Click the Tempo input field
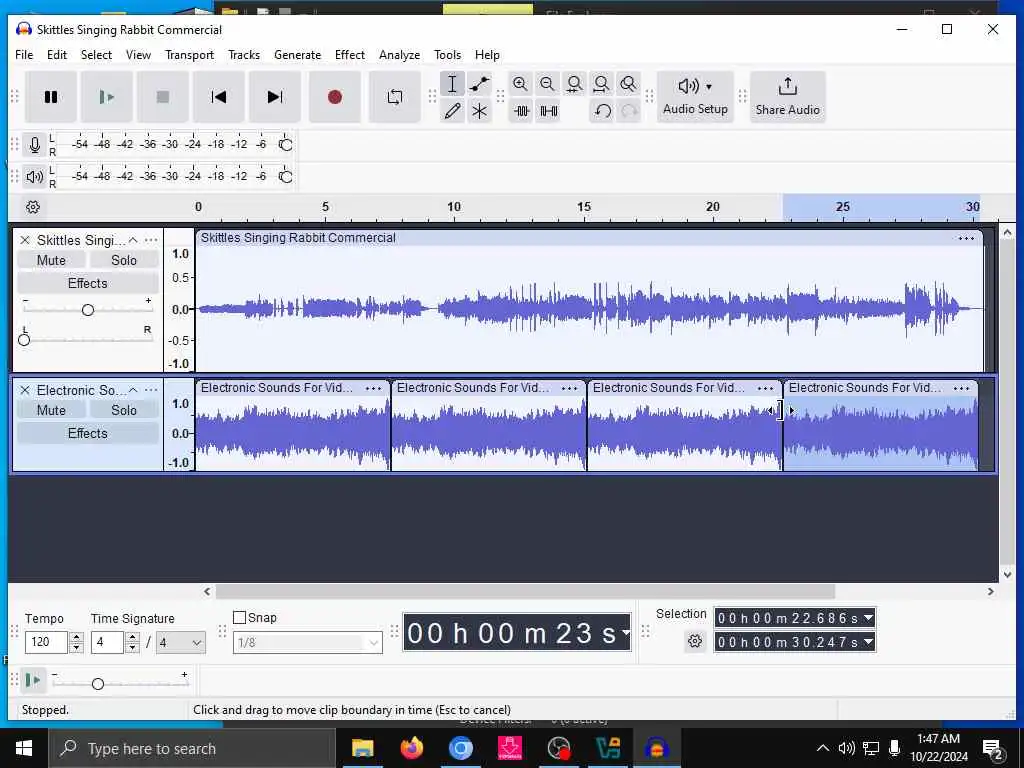1024x768 pixels. pos(46,643)
